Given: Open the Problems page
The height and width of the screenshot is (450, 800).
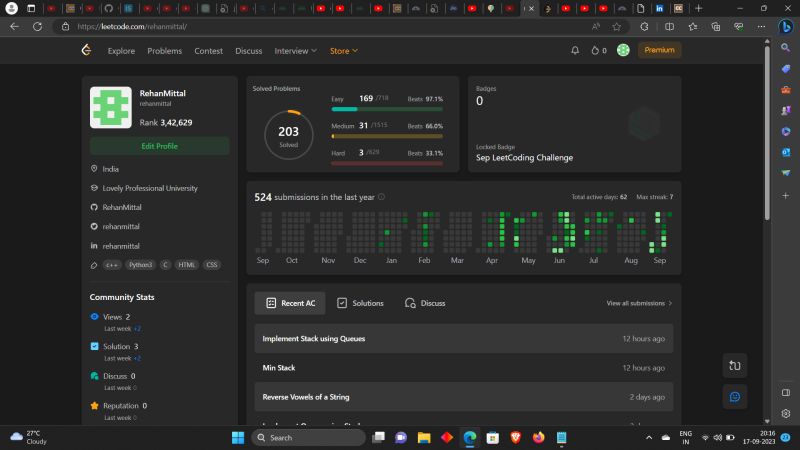Looking at the screenshot, I should point(164,51).
